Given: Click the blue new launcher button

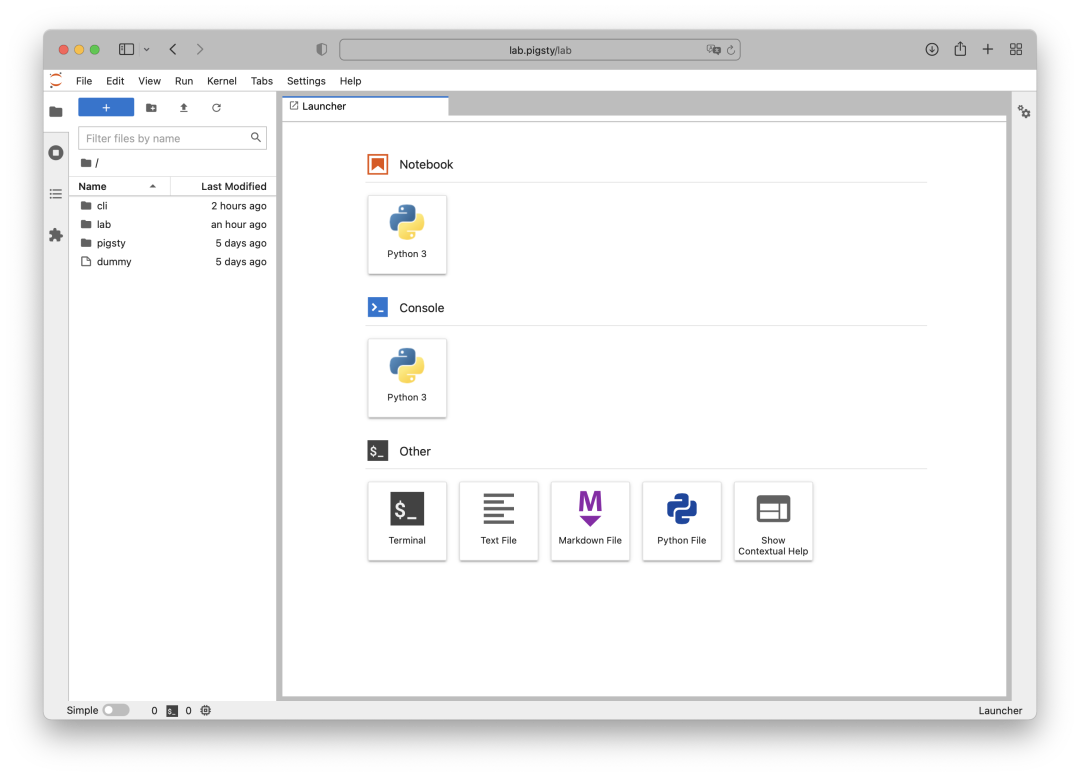Looking at the screenshot, I should [106, 107].
